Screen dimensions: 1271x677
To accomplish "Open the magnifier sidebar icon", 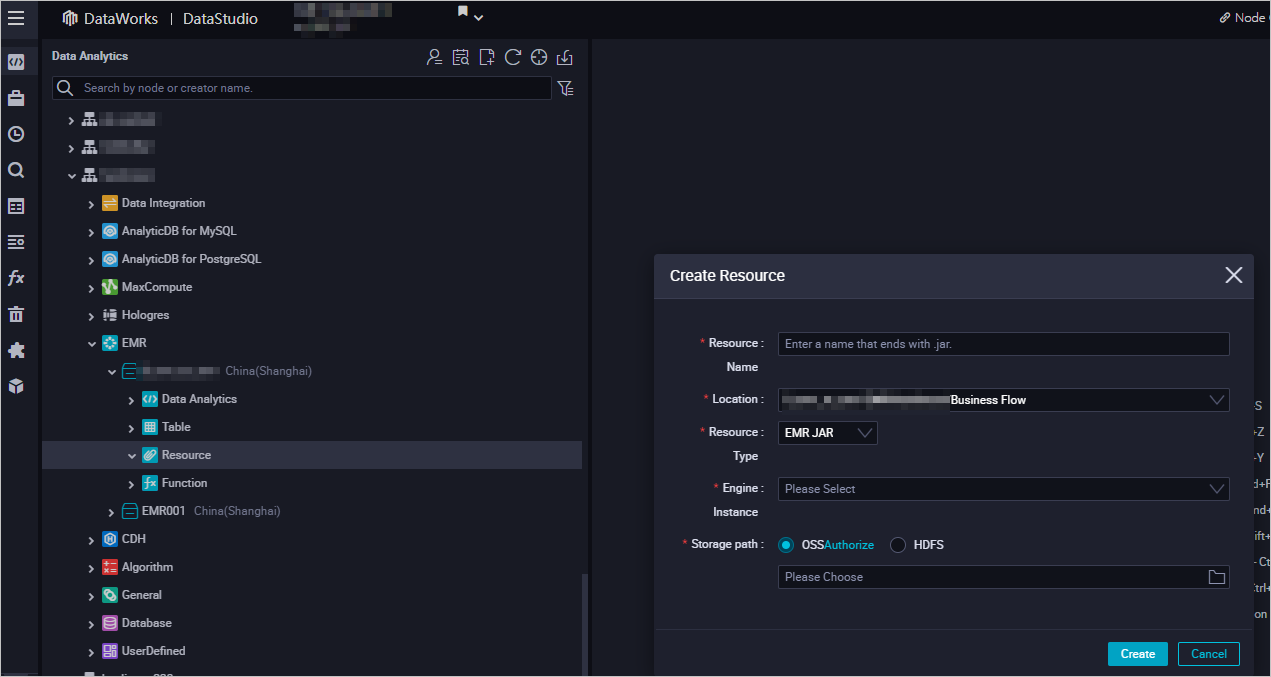I will coord(16,170).
